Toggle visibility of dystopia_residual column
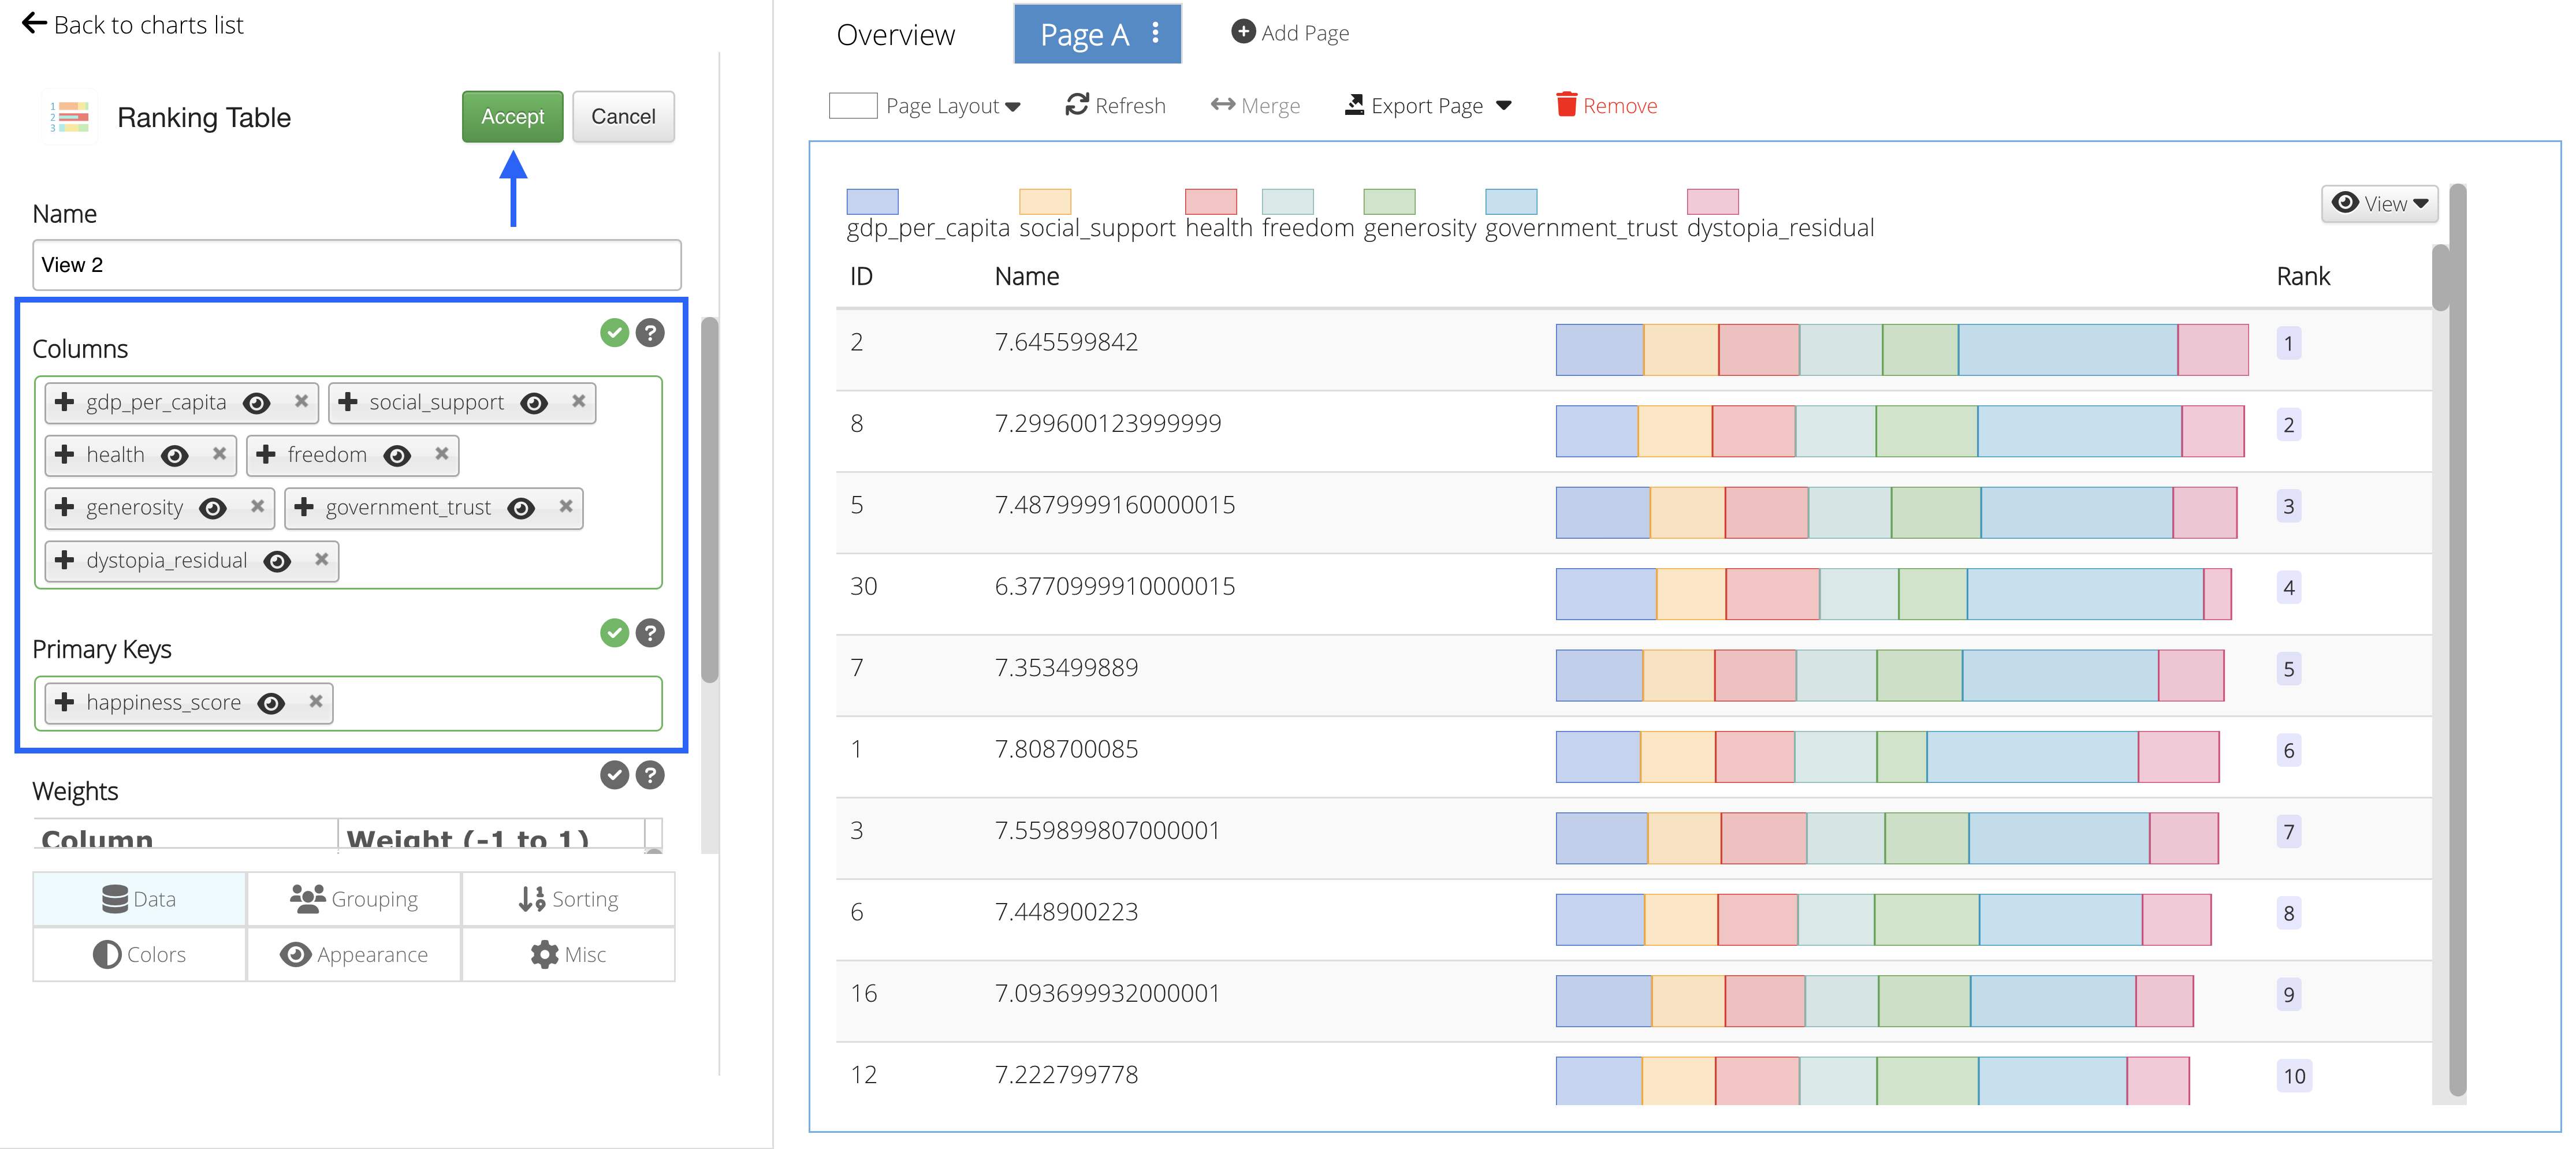Image resolution: width=2576 pixels, height=1149 pixels. pyautogui.click(x=277, y=561)
